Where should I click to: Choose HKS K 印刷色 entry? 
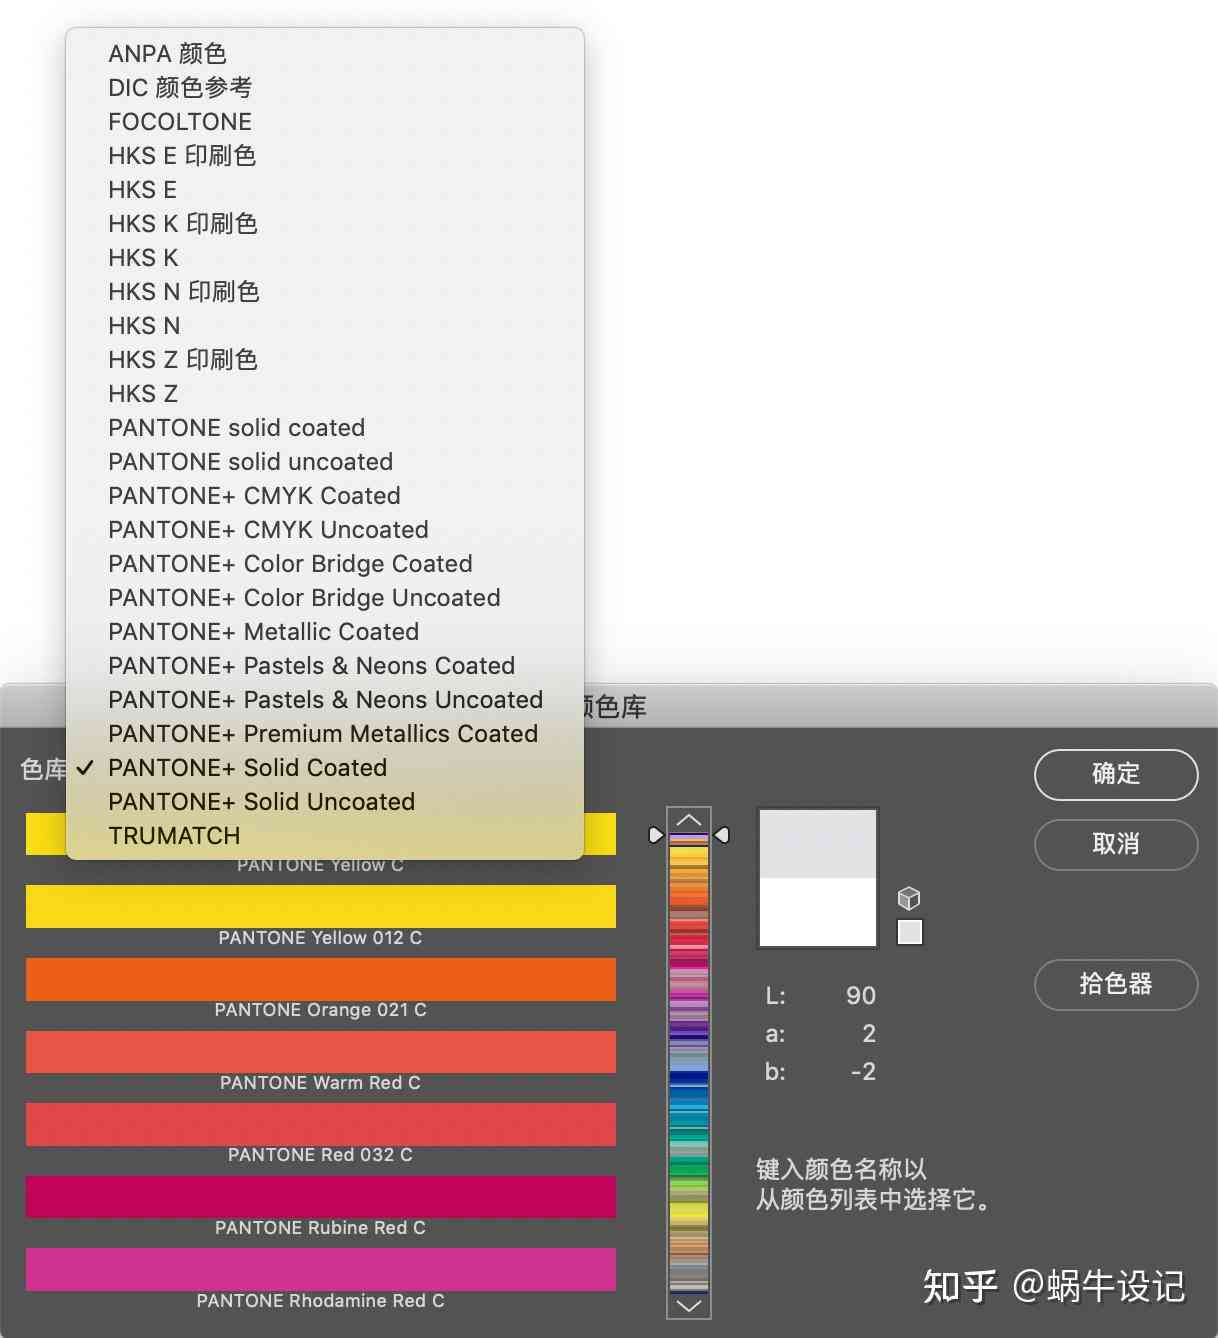tap(325, 223)
